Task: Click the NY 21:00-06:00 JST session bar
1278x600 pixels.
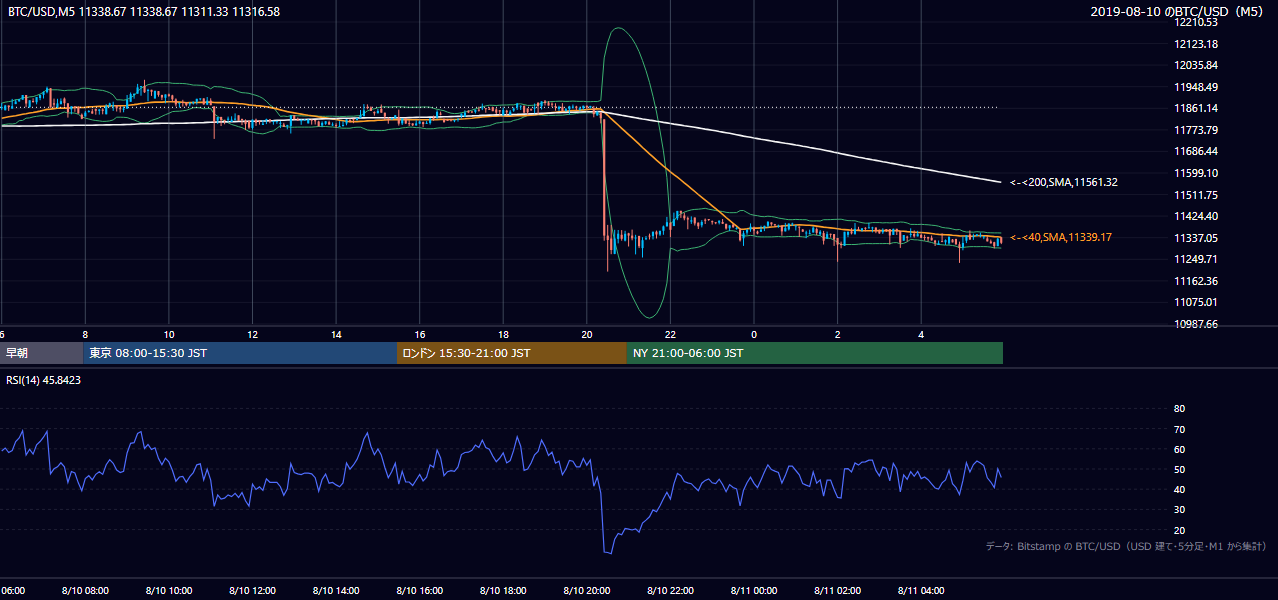Action: tap(815, 353)
